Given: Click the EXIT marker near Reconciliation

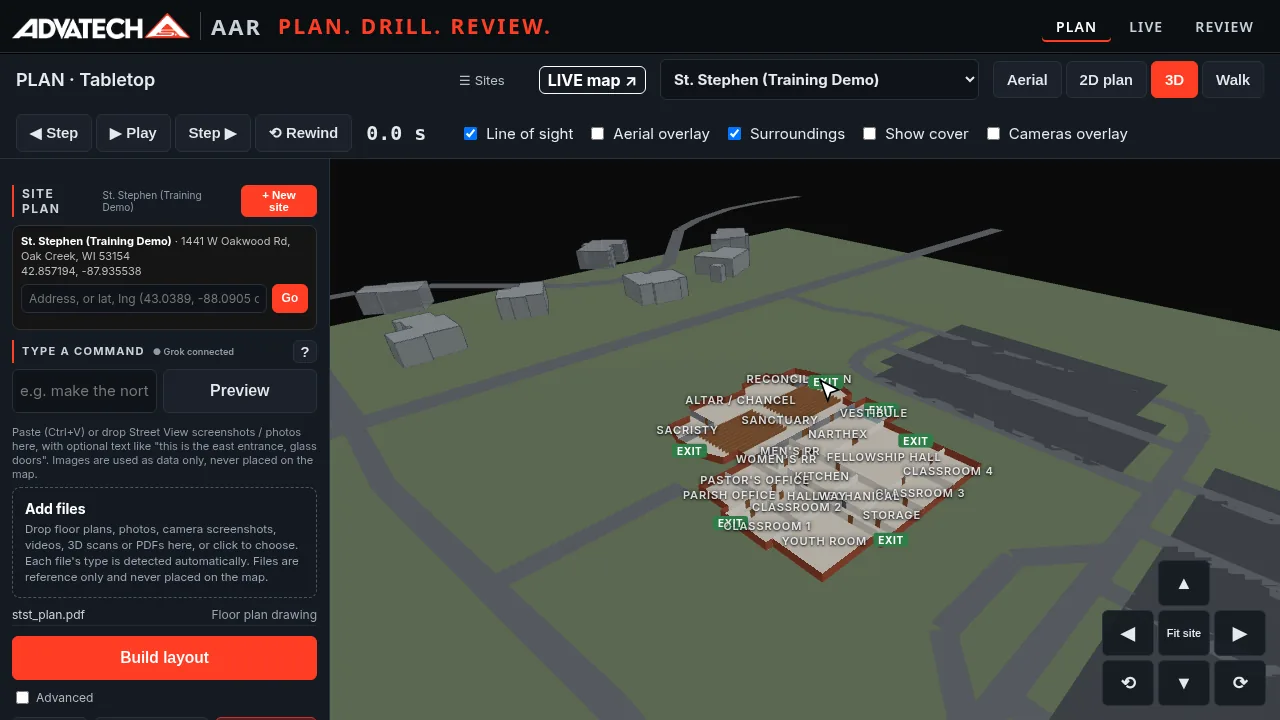Looking at the screenshot, I should coord(826,382).
